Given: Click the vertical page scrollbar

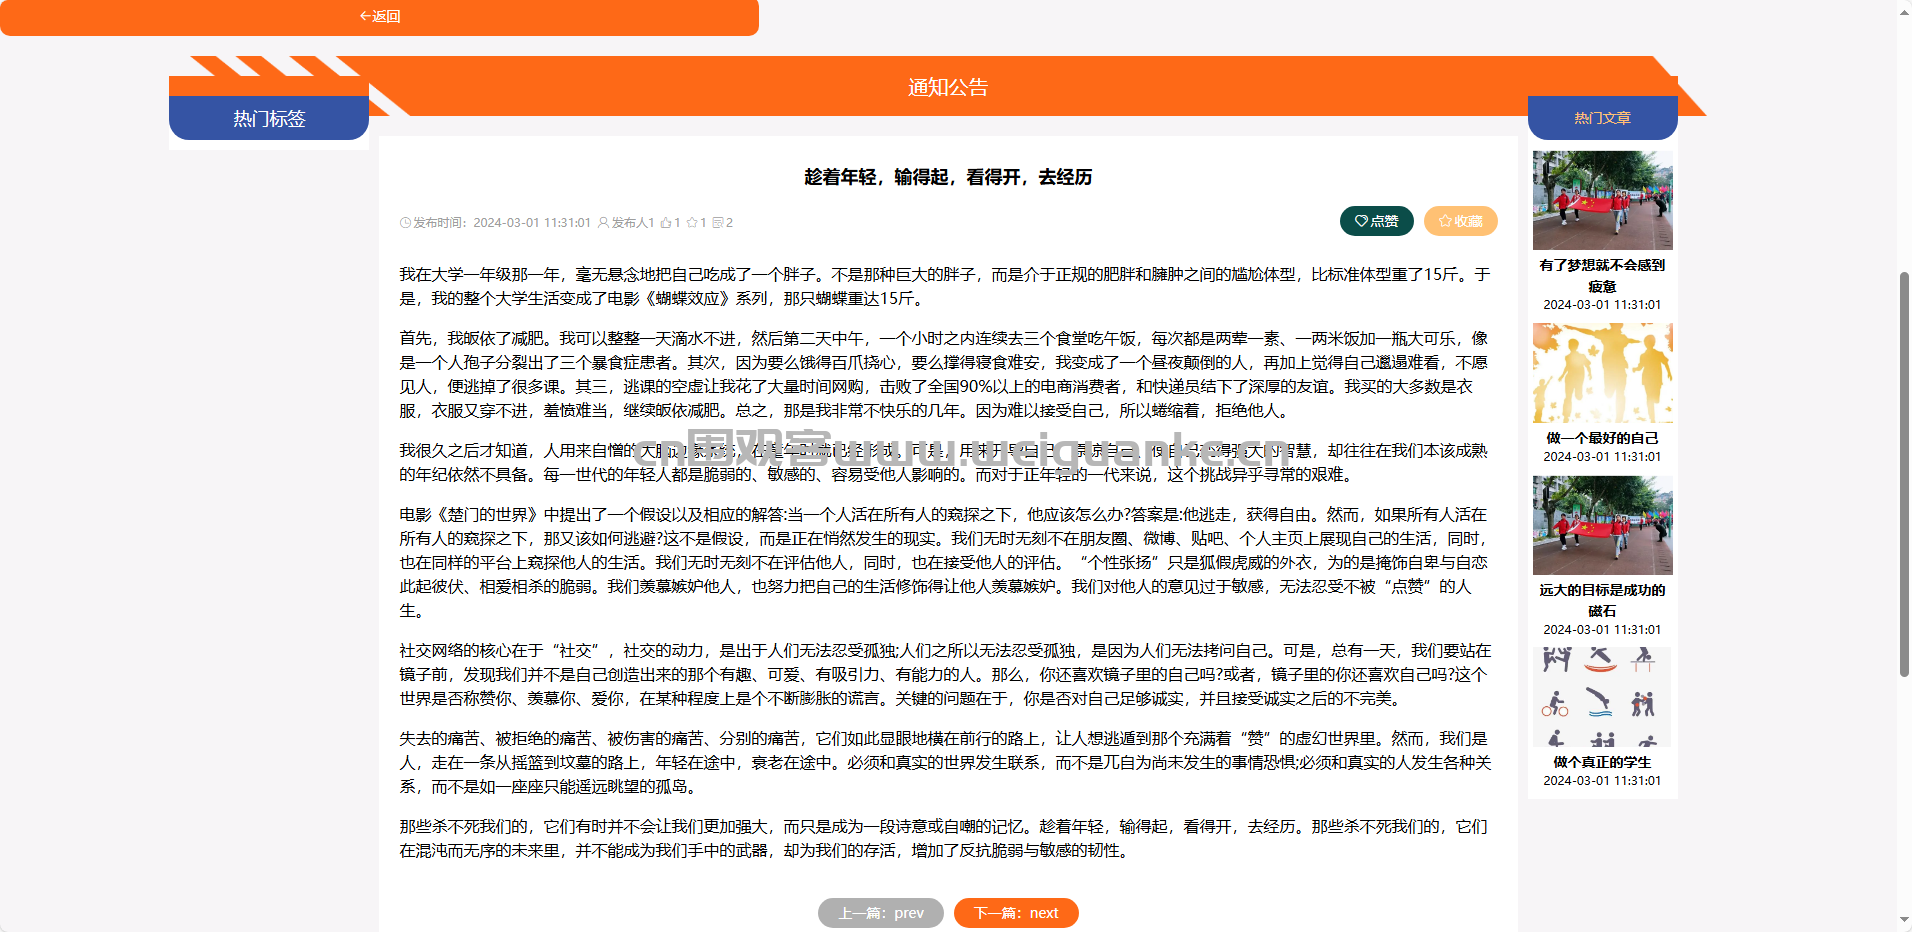Looking at the screenshot, I should 1904,475.
